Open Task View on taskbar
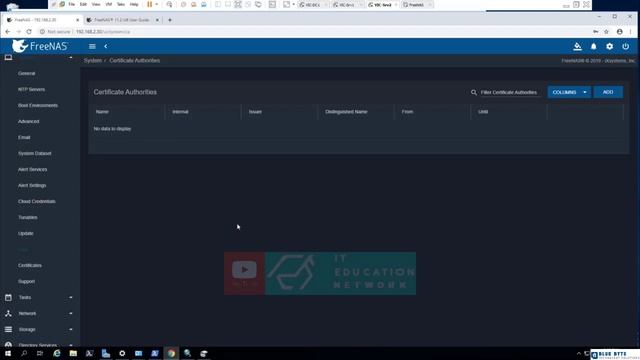 pos(40,353)
